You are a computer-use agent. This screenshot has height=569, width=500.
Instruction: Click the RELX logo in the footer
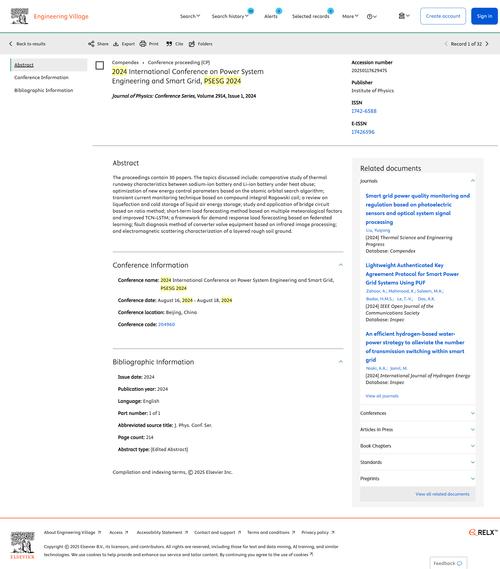coord(483,532)
